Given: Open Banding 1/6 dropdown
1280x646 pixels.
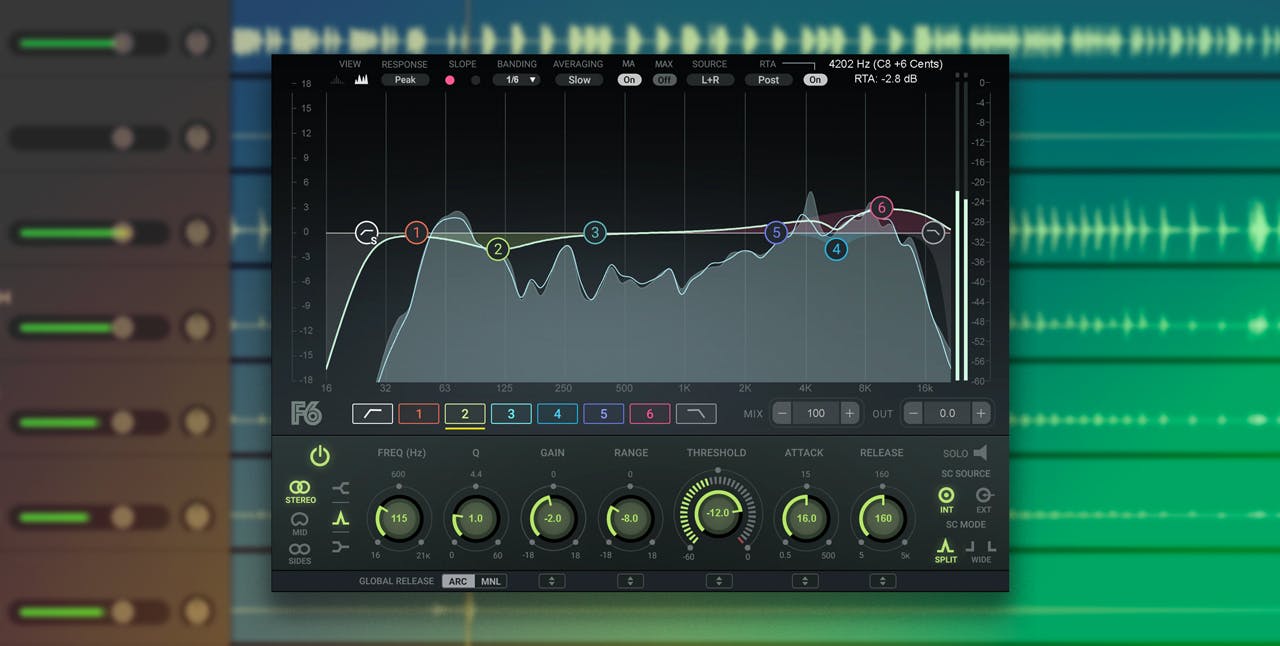Looking at the screenshot, I should point(516,80).
